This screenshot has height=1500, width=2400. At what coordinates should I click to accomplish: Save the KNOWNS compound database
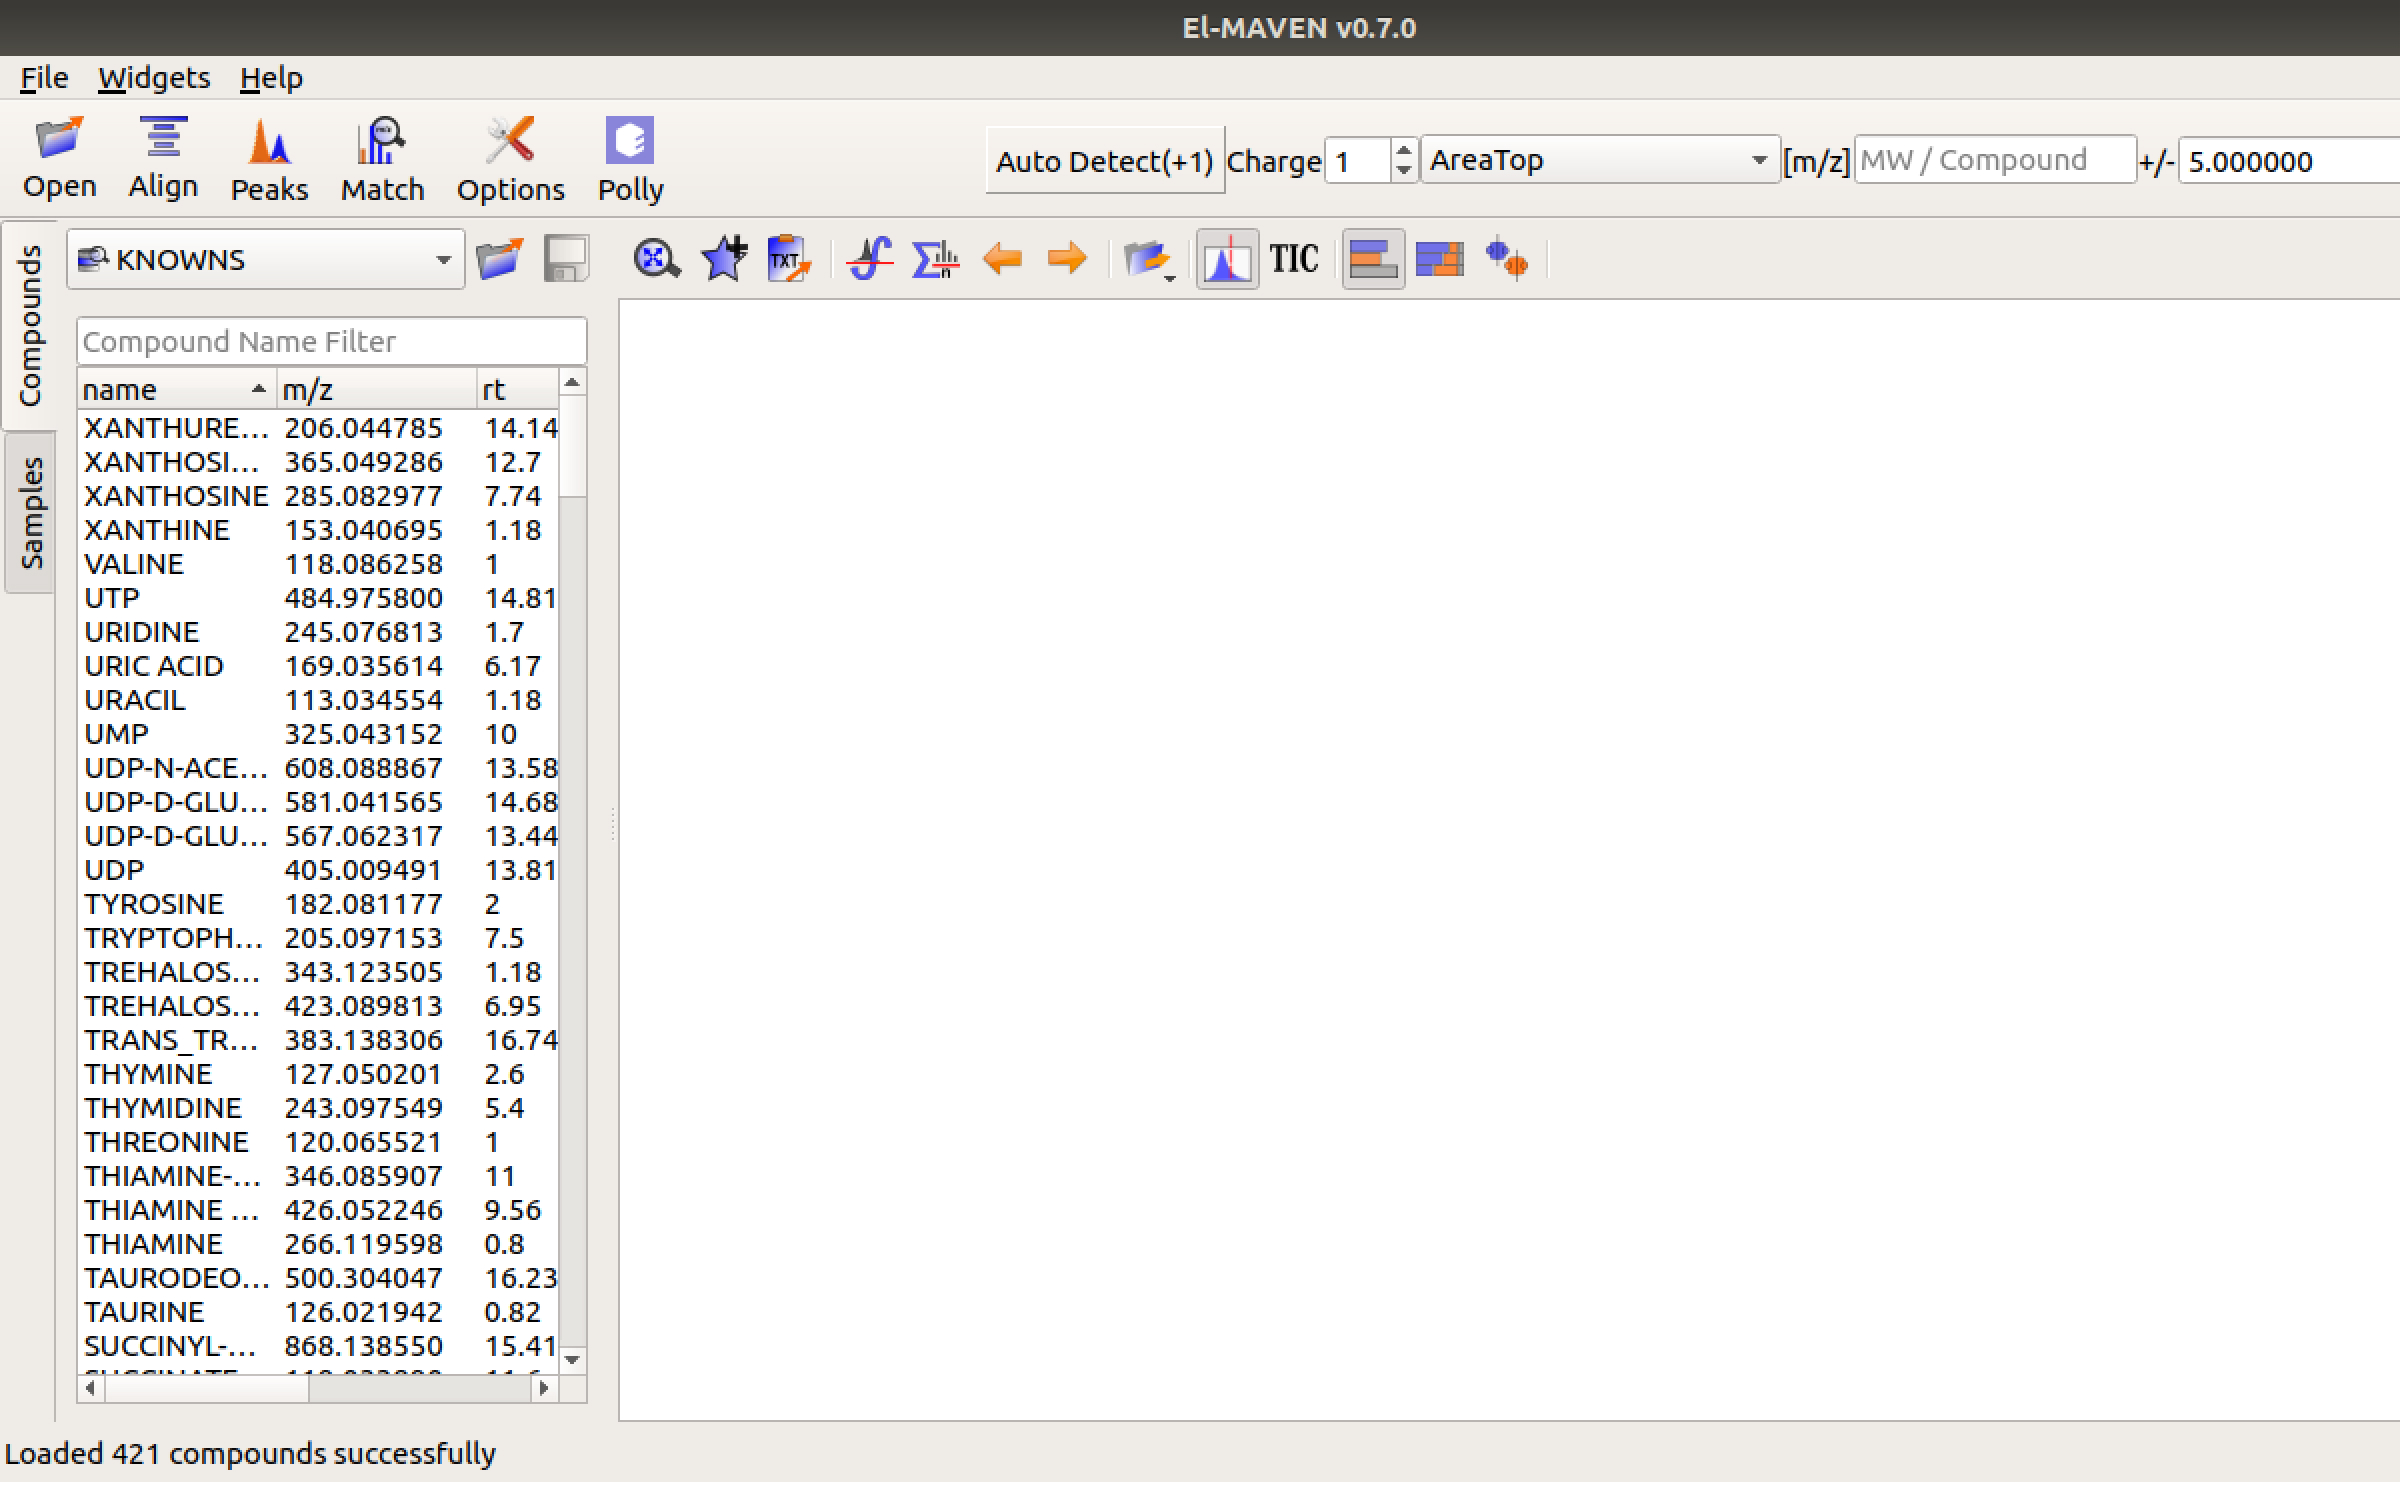click(x=564, y=259)
